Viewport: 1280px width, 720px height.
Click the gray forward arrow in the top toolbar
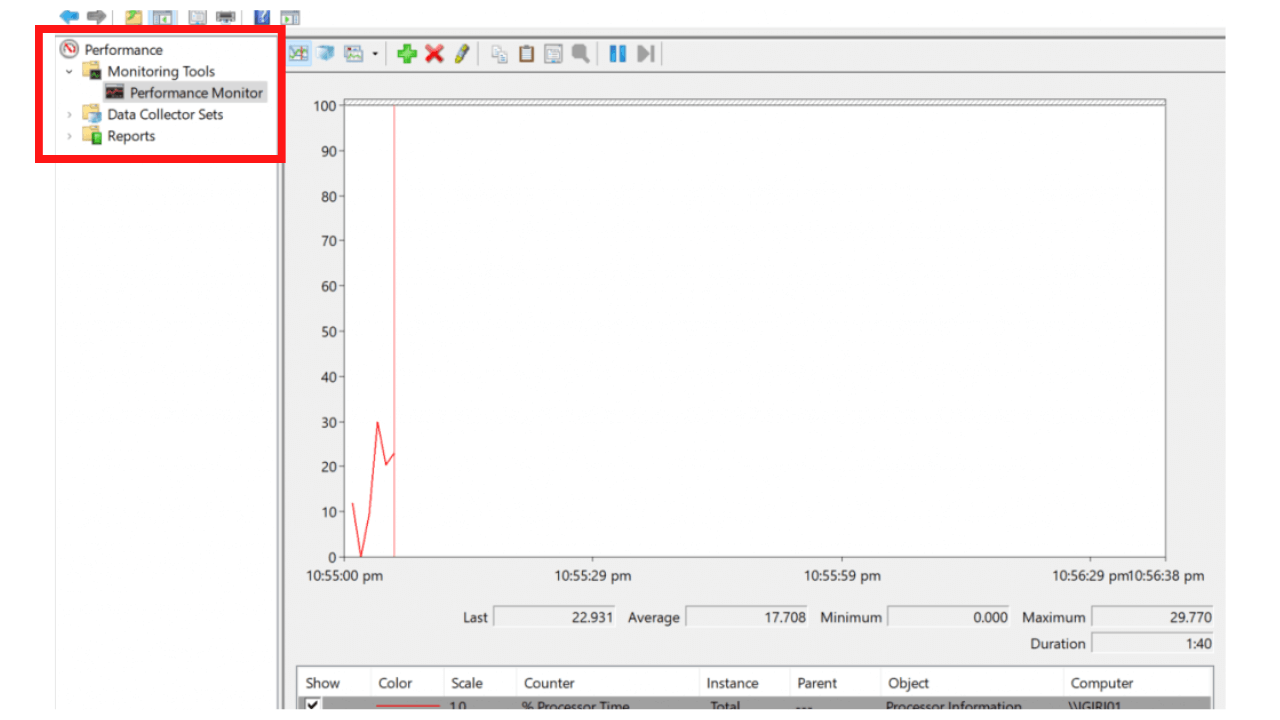coord(96,16)
